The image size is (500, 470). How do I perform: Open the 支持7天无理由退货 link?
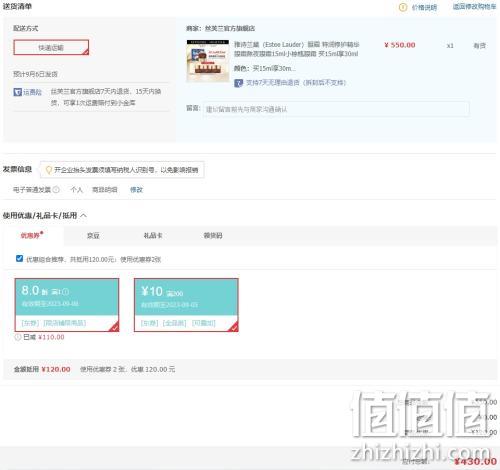pos(296,83)
